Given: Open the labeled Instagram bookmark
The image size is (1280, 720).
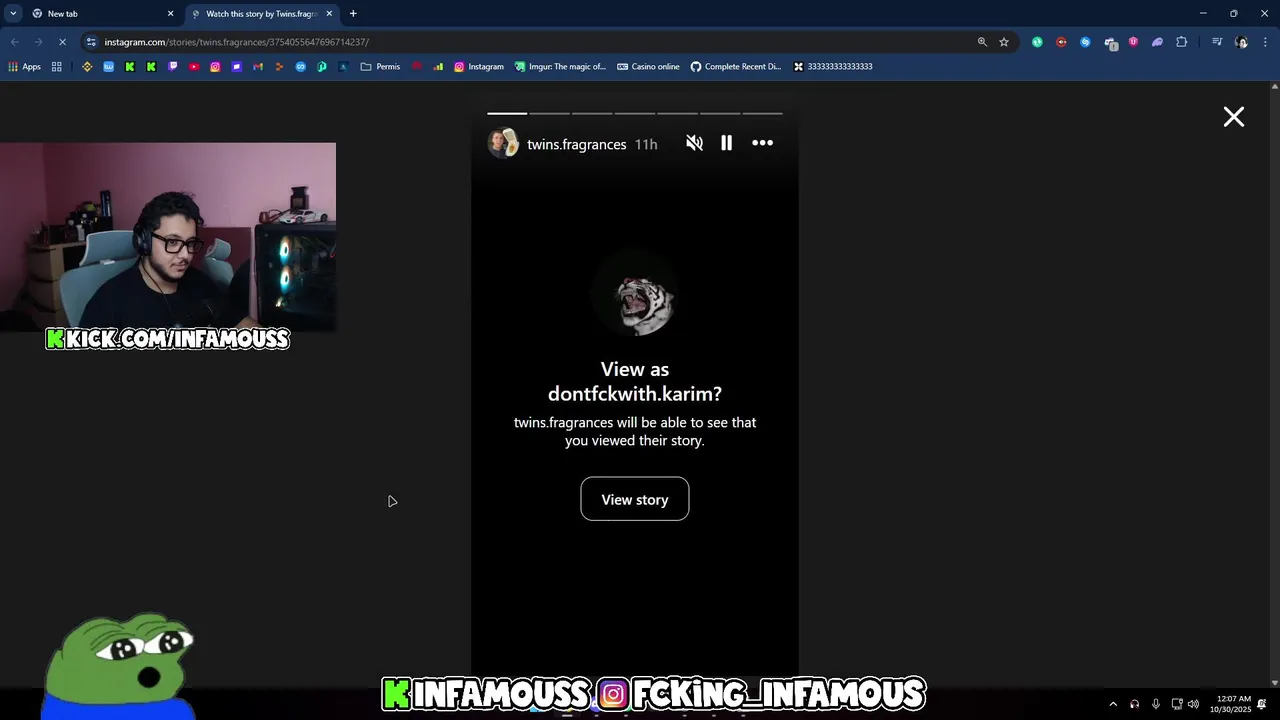Looking at the screenshot, I should tap(479, 67).
